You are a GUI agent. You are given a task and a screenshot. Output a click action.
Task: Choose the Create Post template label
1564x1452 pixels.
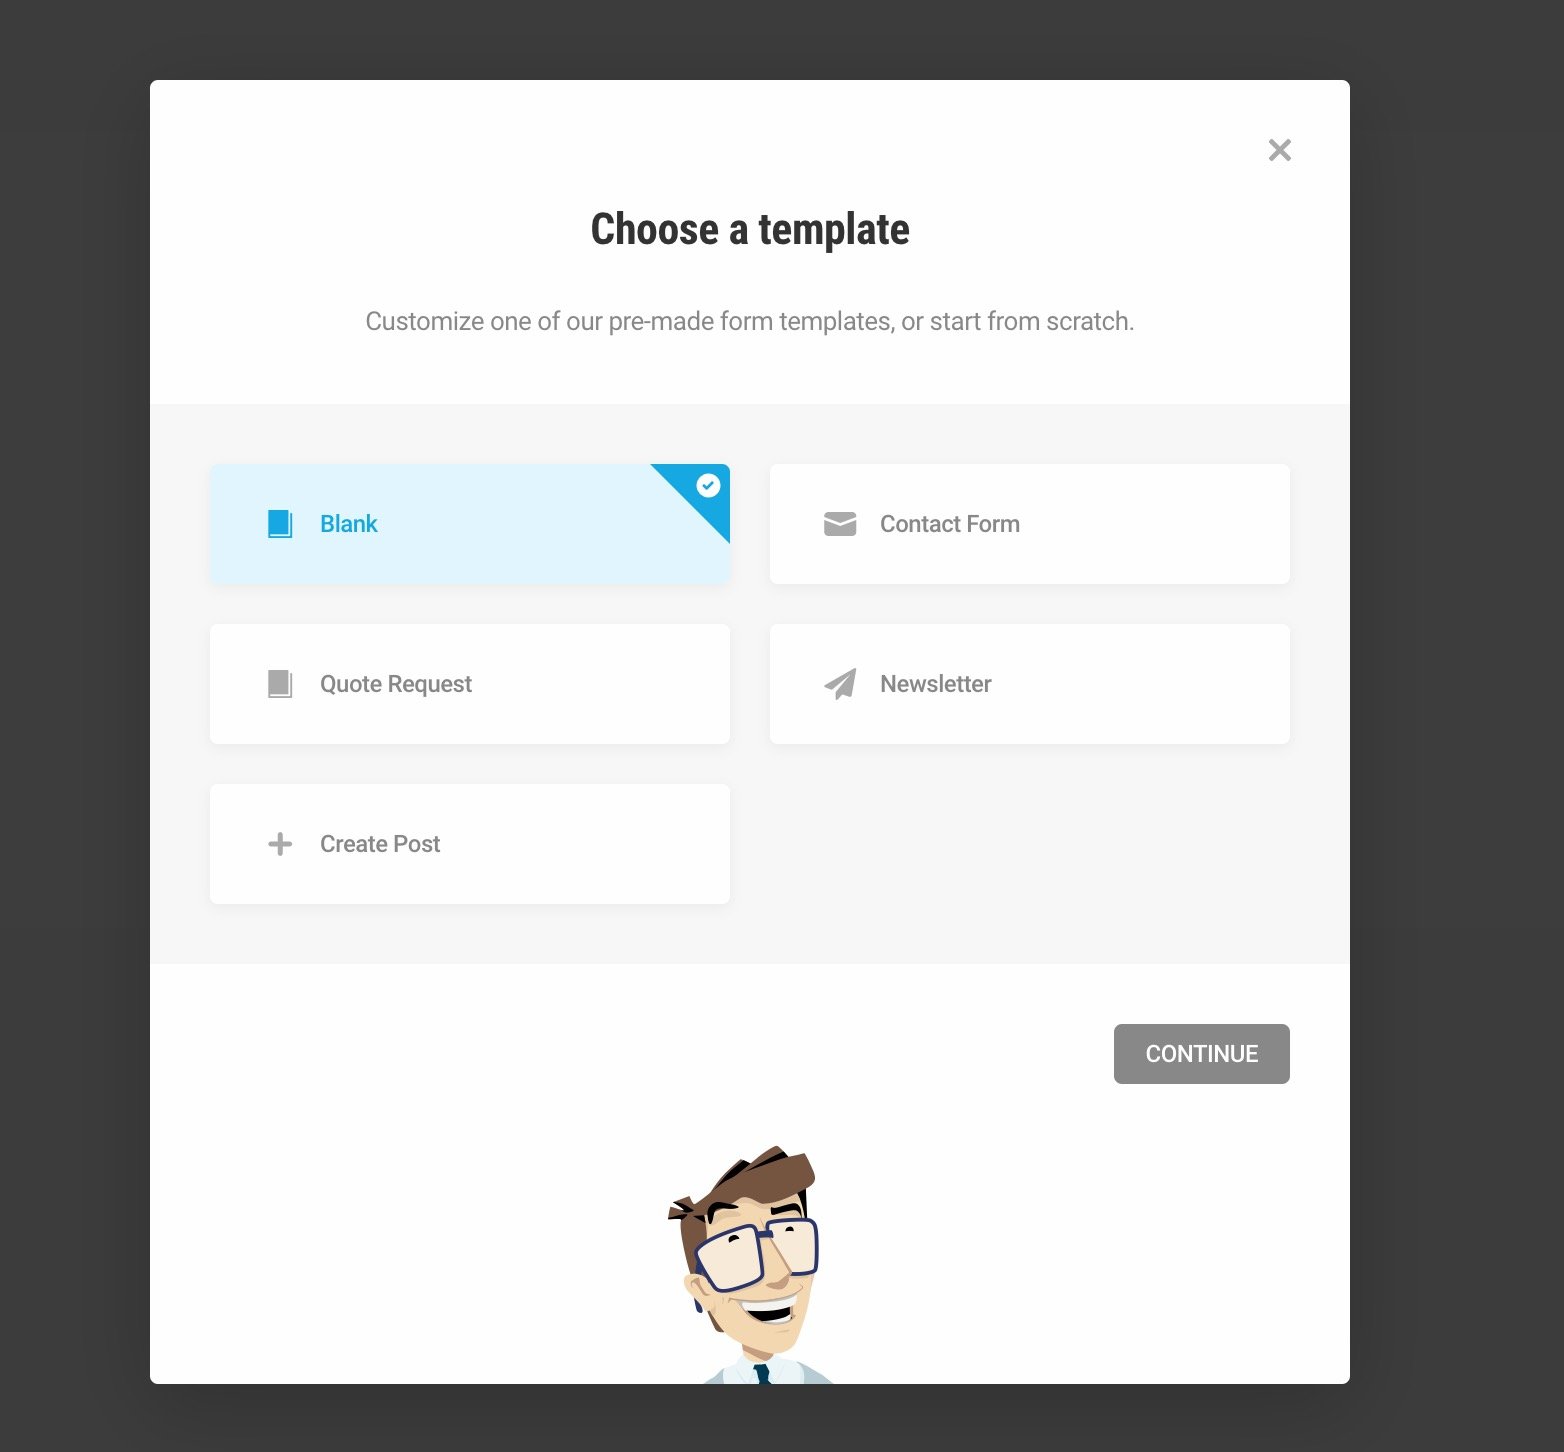[x=380, y=844]
